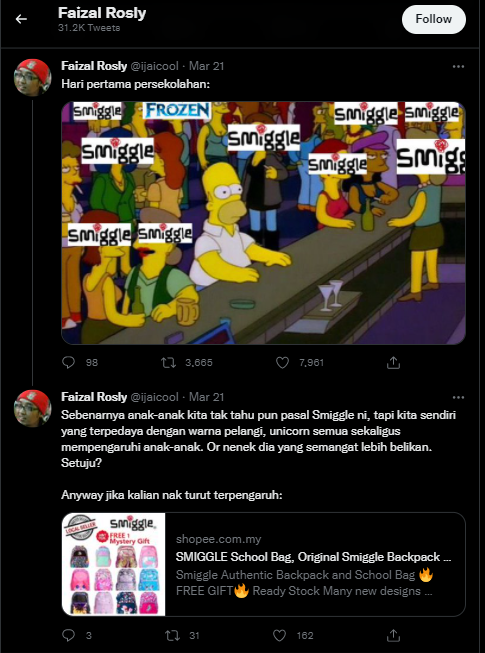Open more options on the first tweet

pyautogui.click(x=458, y=66)
